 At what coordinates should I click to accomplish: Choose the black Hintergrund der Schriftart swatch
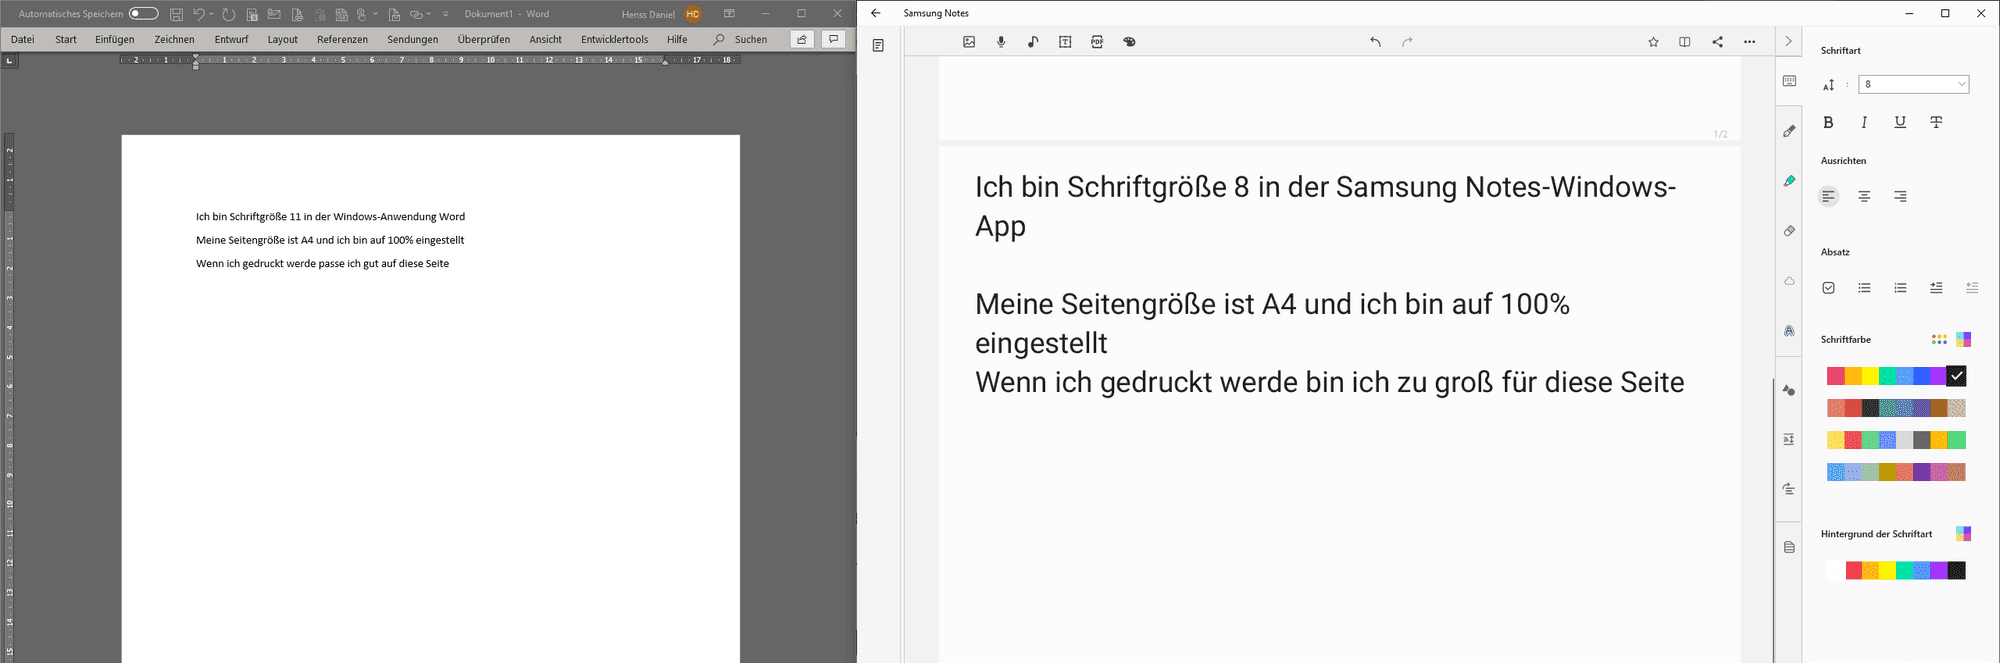1956,570
